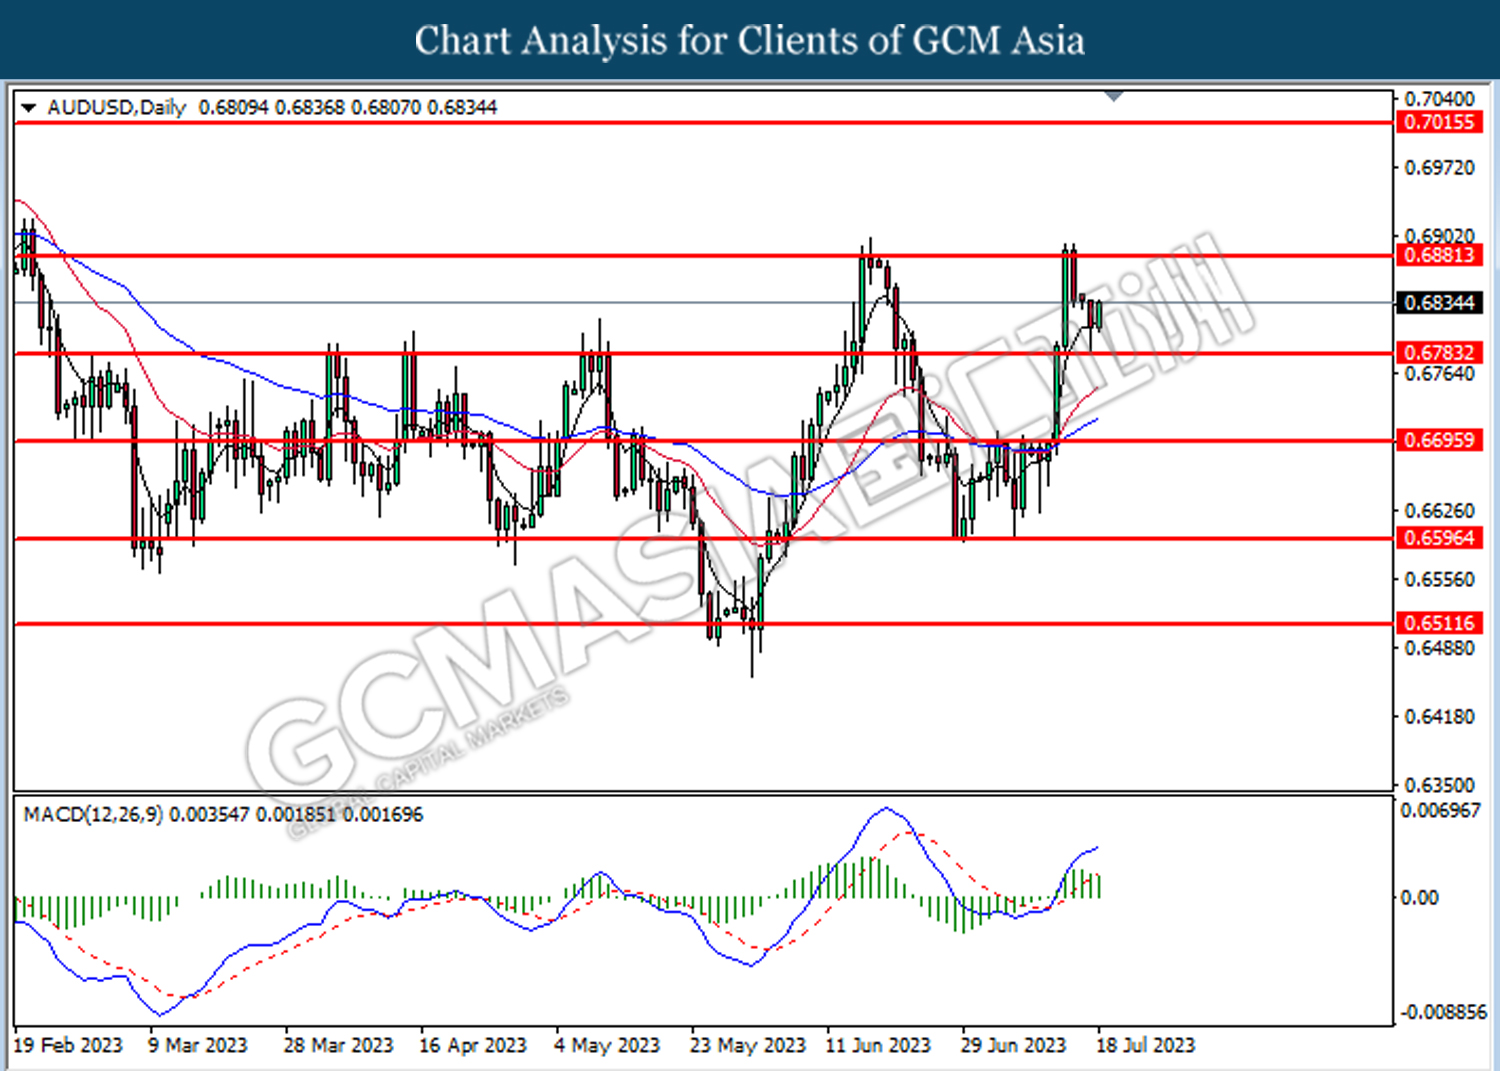1500x1071 pixels.
Task: Click the 16 Apr 2023 date label
Action: click(x=472, y=1045)
